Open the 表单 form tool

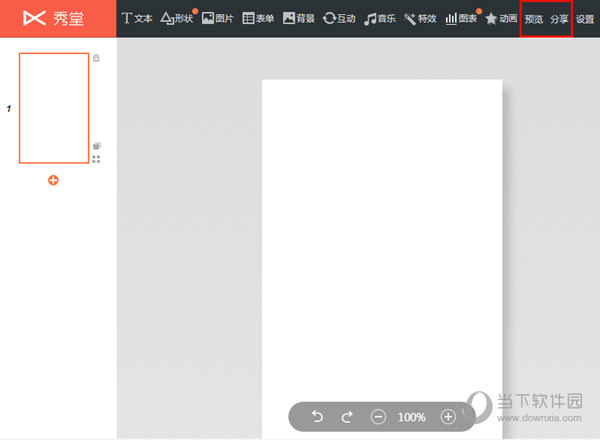(x=258, y=18)
